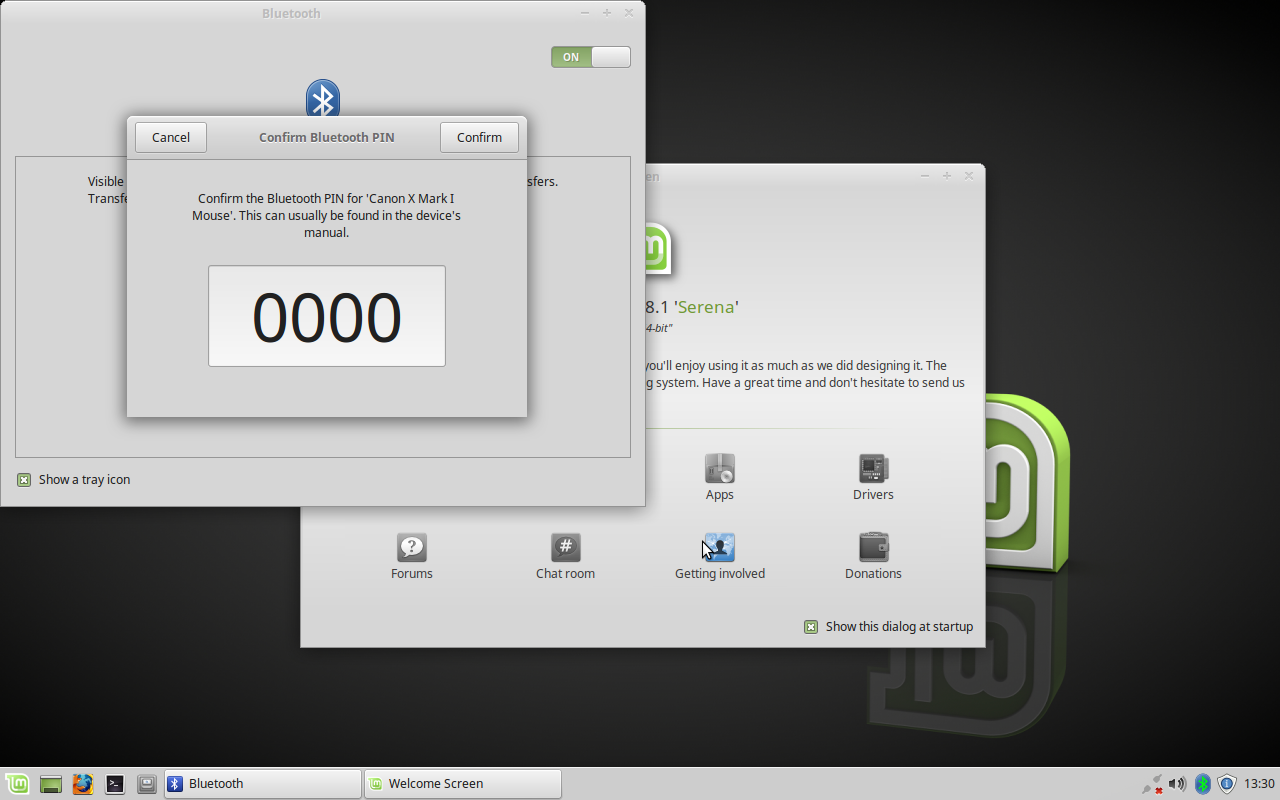Select the Welcome Screen taskbar entry

click(462, 783)
